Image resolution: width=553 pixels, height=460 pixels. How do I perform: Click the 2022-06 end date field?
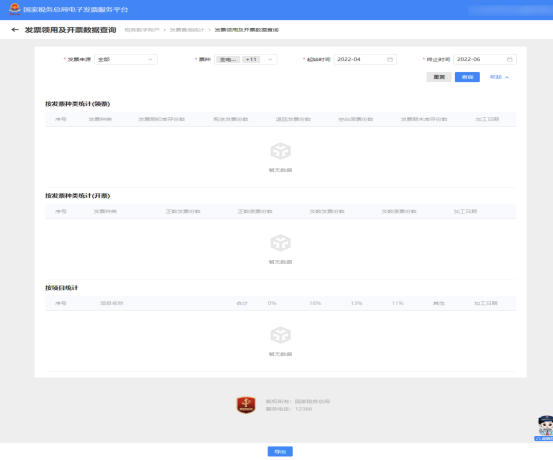pyautogui.click(x=485, y=59)
